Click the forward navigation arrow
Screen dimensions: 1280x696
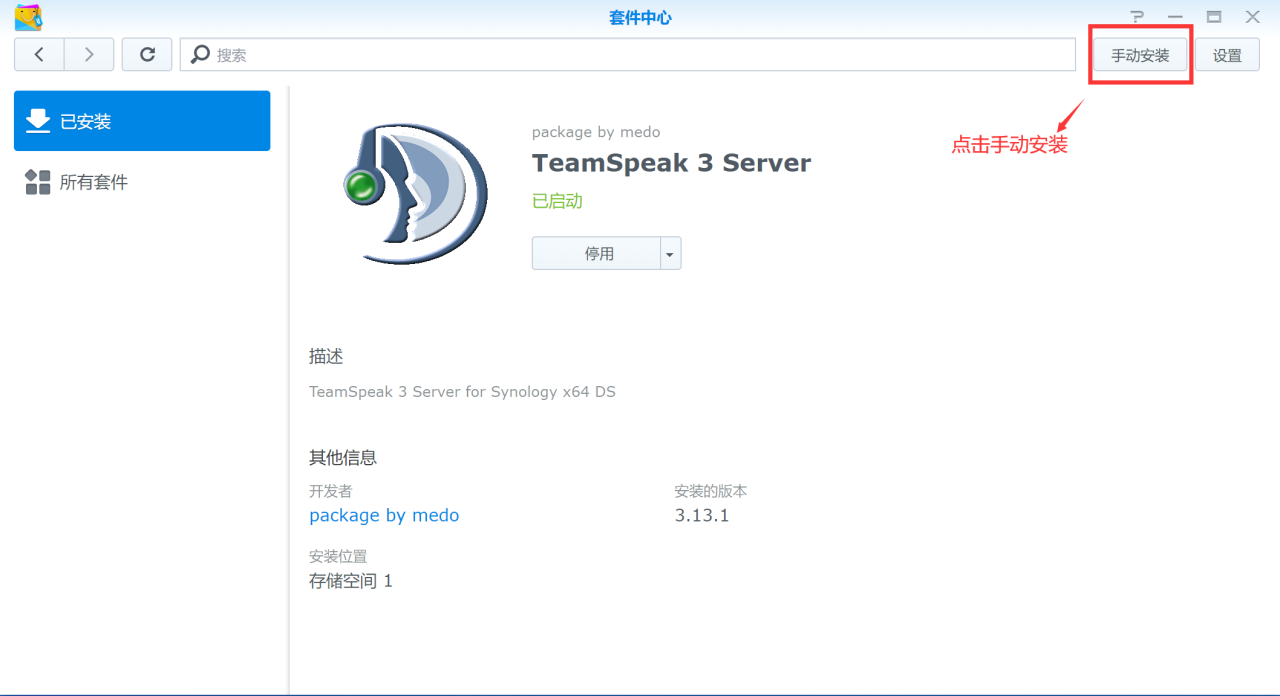(x=88, y=54)
